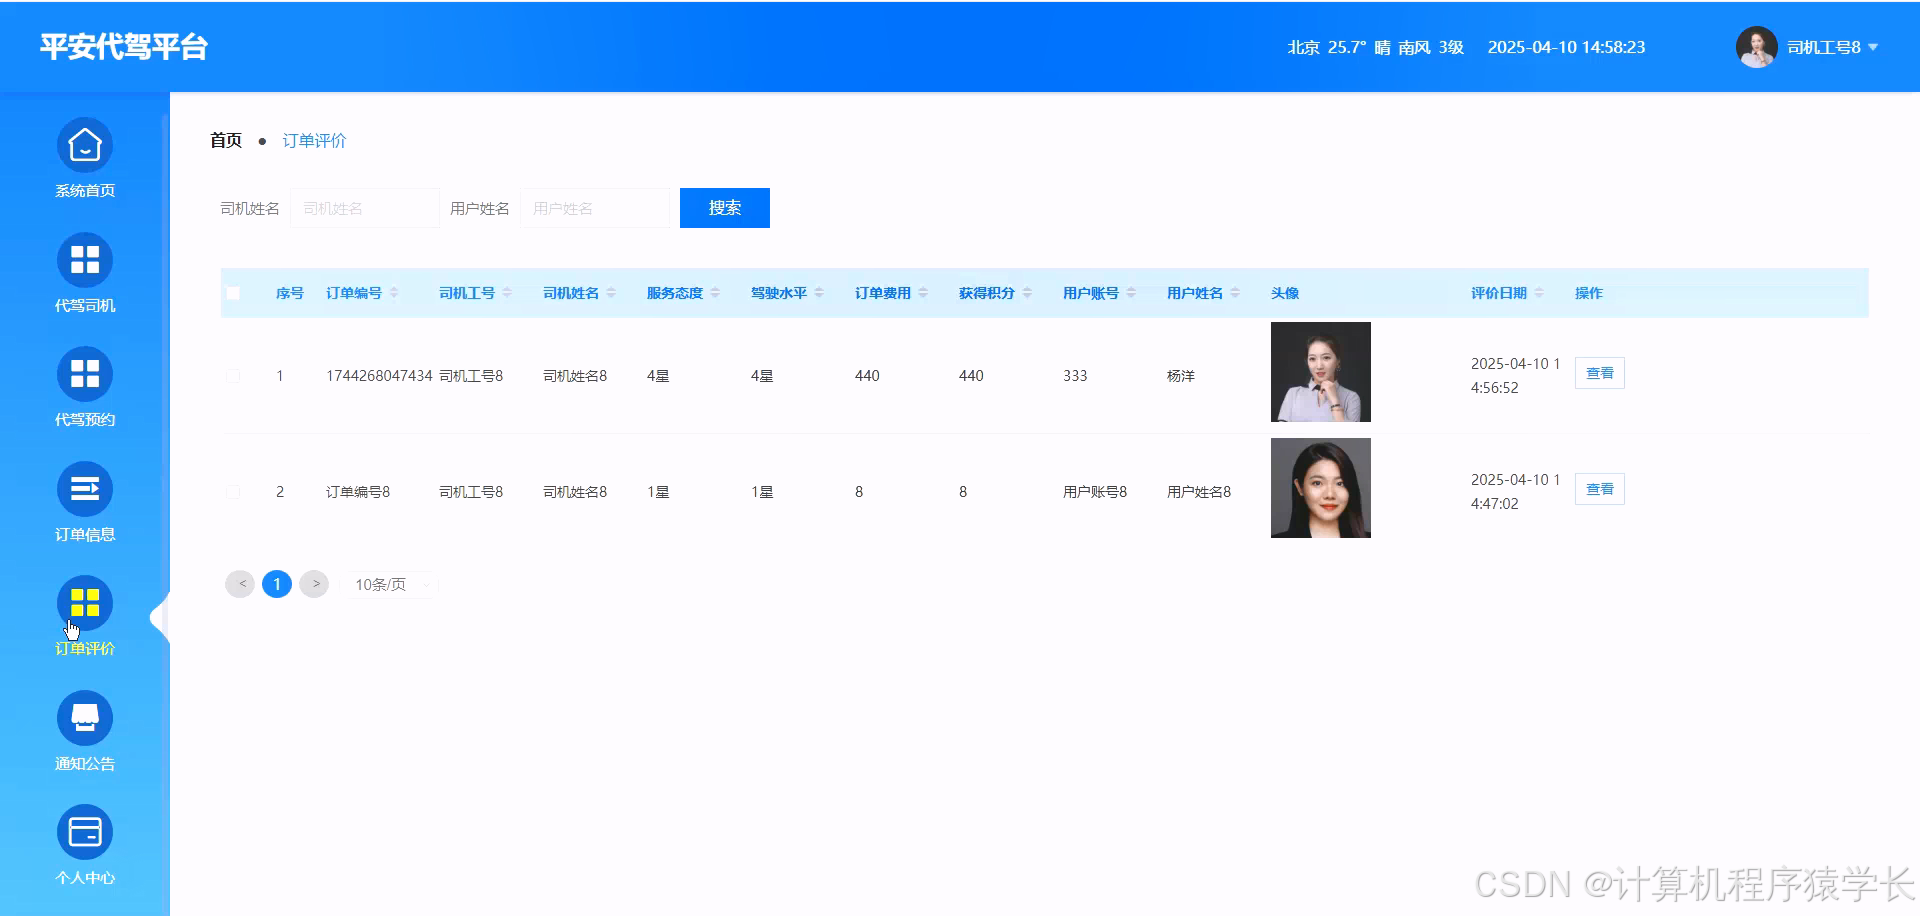The height and width of the screenshot is (916, 1920).
Task: Click the 首页 breadcrumb
Action: [226, 140]
